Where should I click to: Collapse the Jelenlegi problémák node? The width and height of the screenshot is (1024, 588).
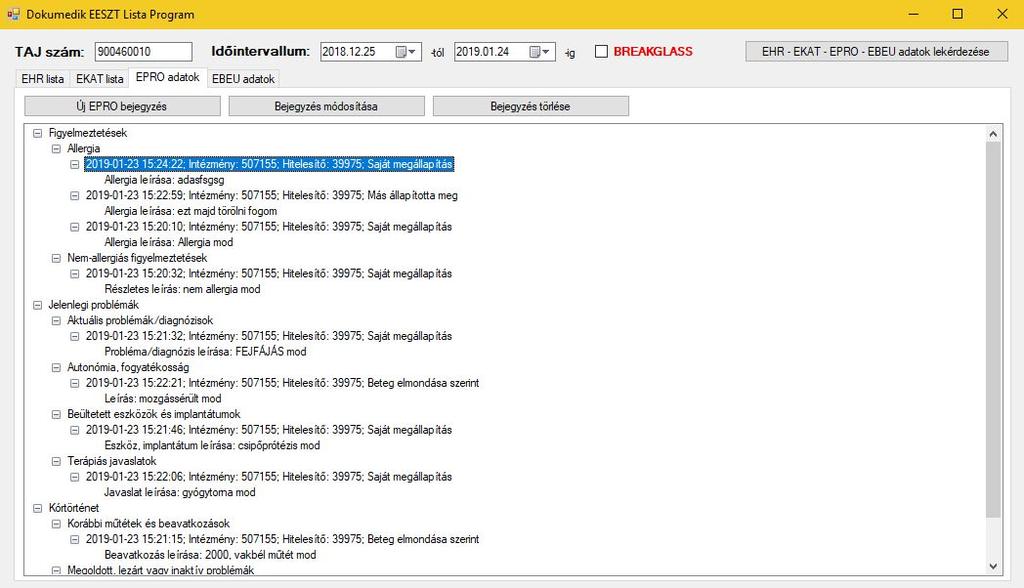coord(37,304)
